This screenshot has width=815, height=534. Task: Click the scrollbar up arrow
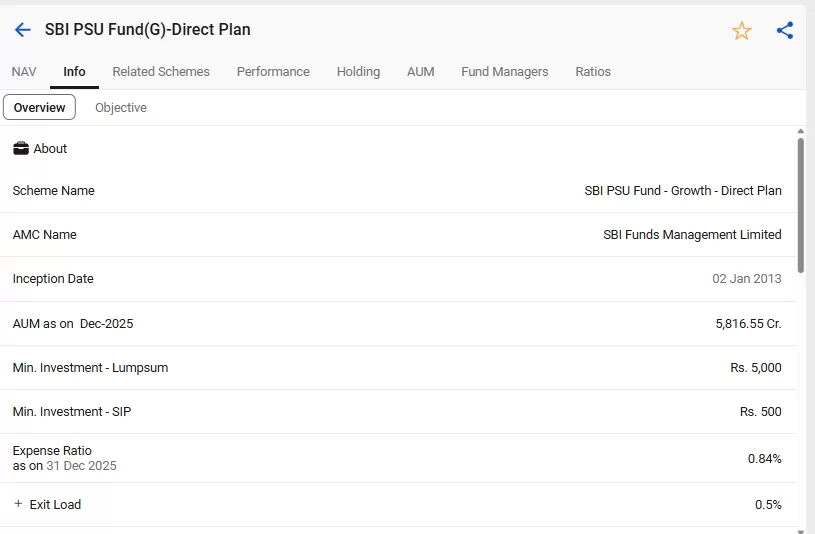[801, 131]
